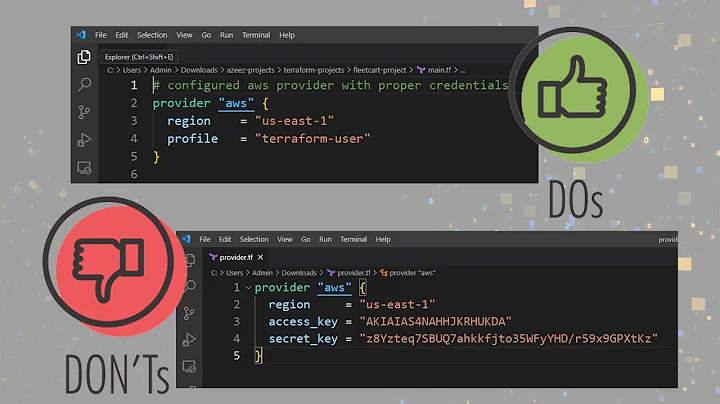Screen dimensions: 720x404
Task: Open File menu in top window
Action: tap(101, 35)
